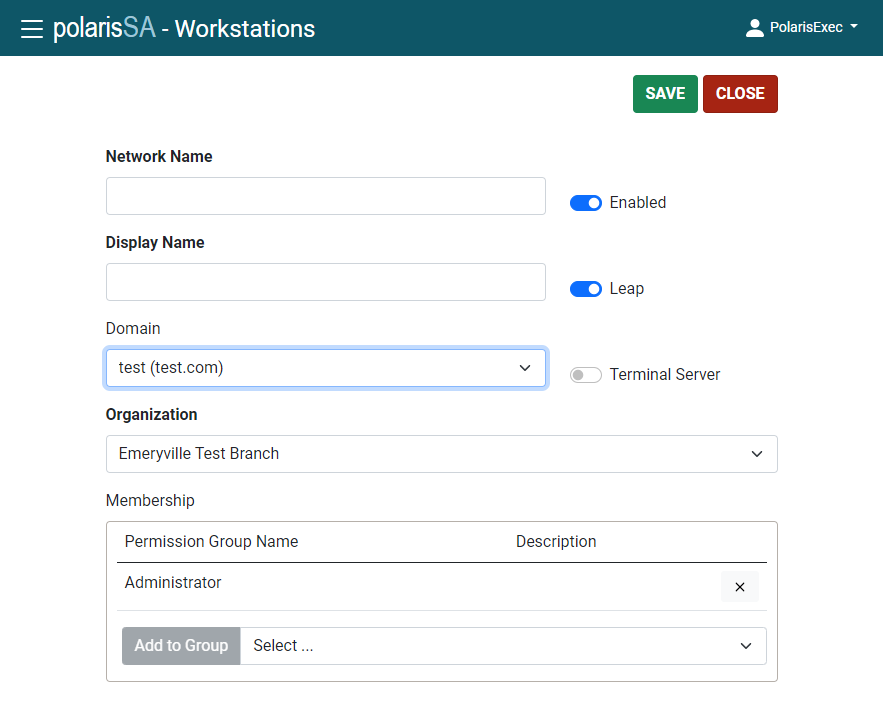Open the PolarisExec account menu
Screen dimensions: 883x712
(x=802, y=28)
